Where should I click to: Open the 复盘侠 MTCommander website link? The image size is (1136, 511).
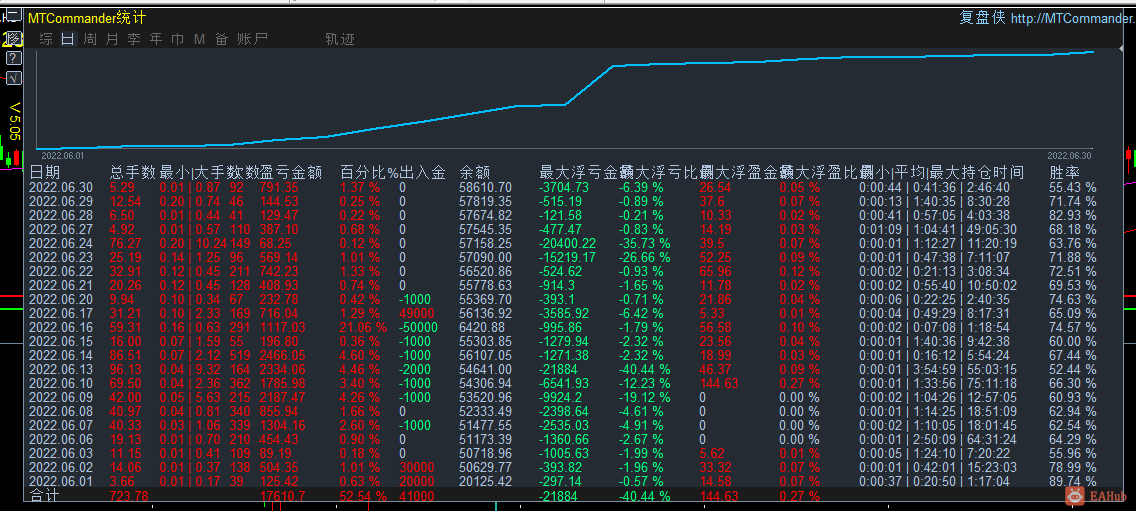click(x=1047, y=18)
